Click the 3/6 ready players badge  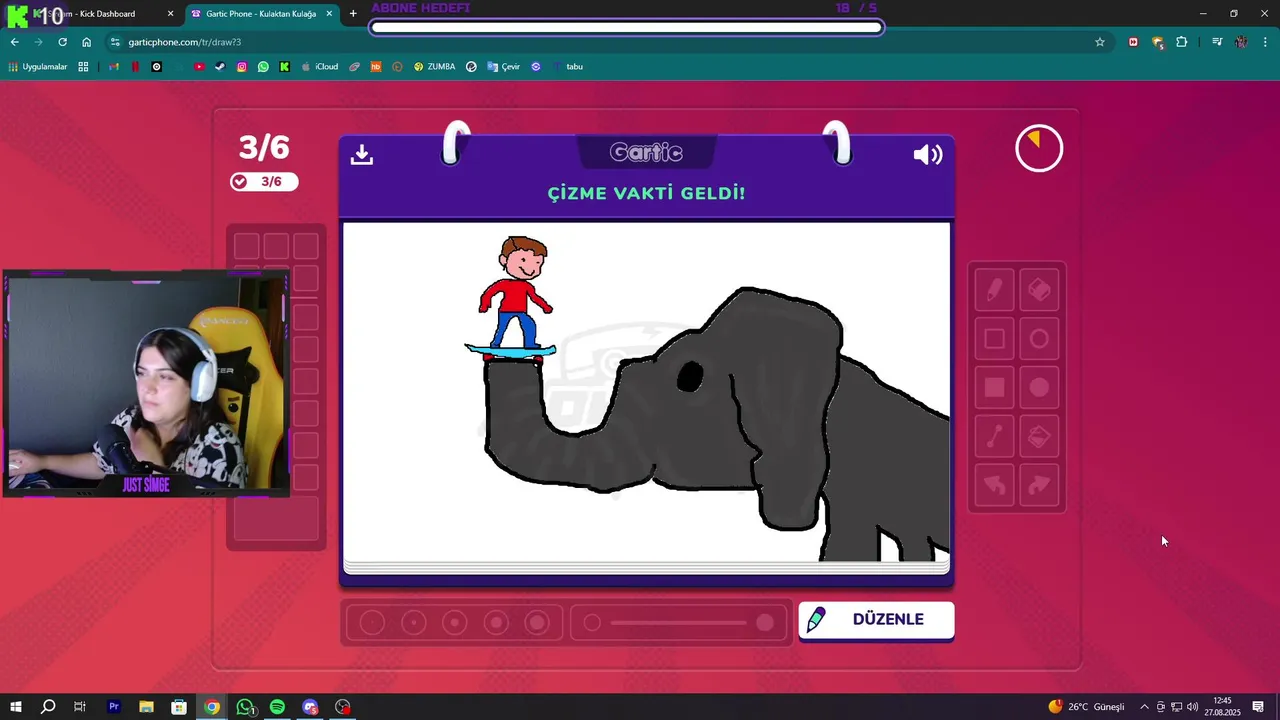[x=264, y=181]
